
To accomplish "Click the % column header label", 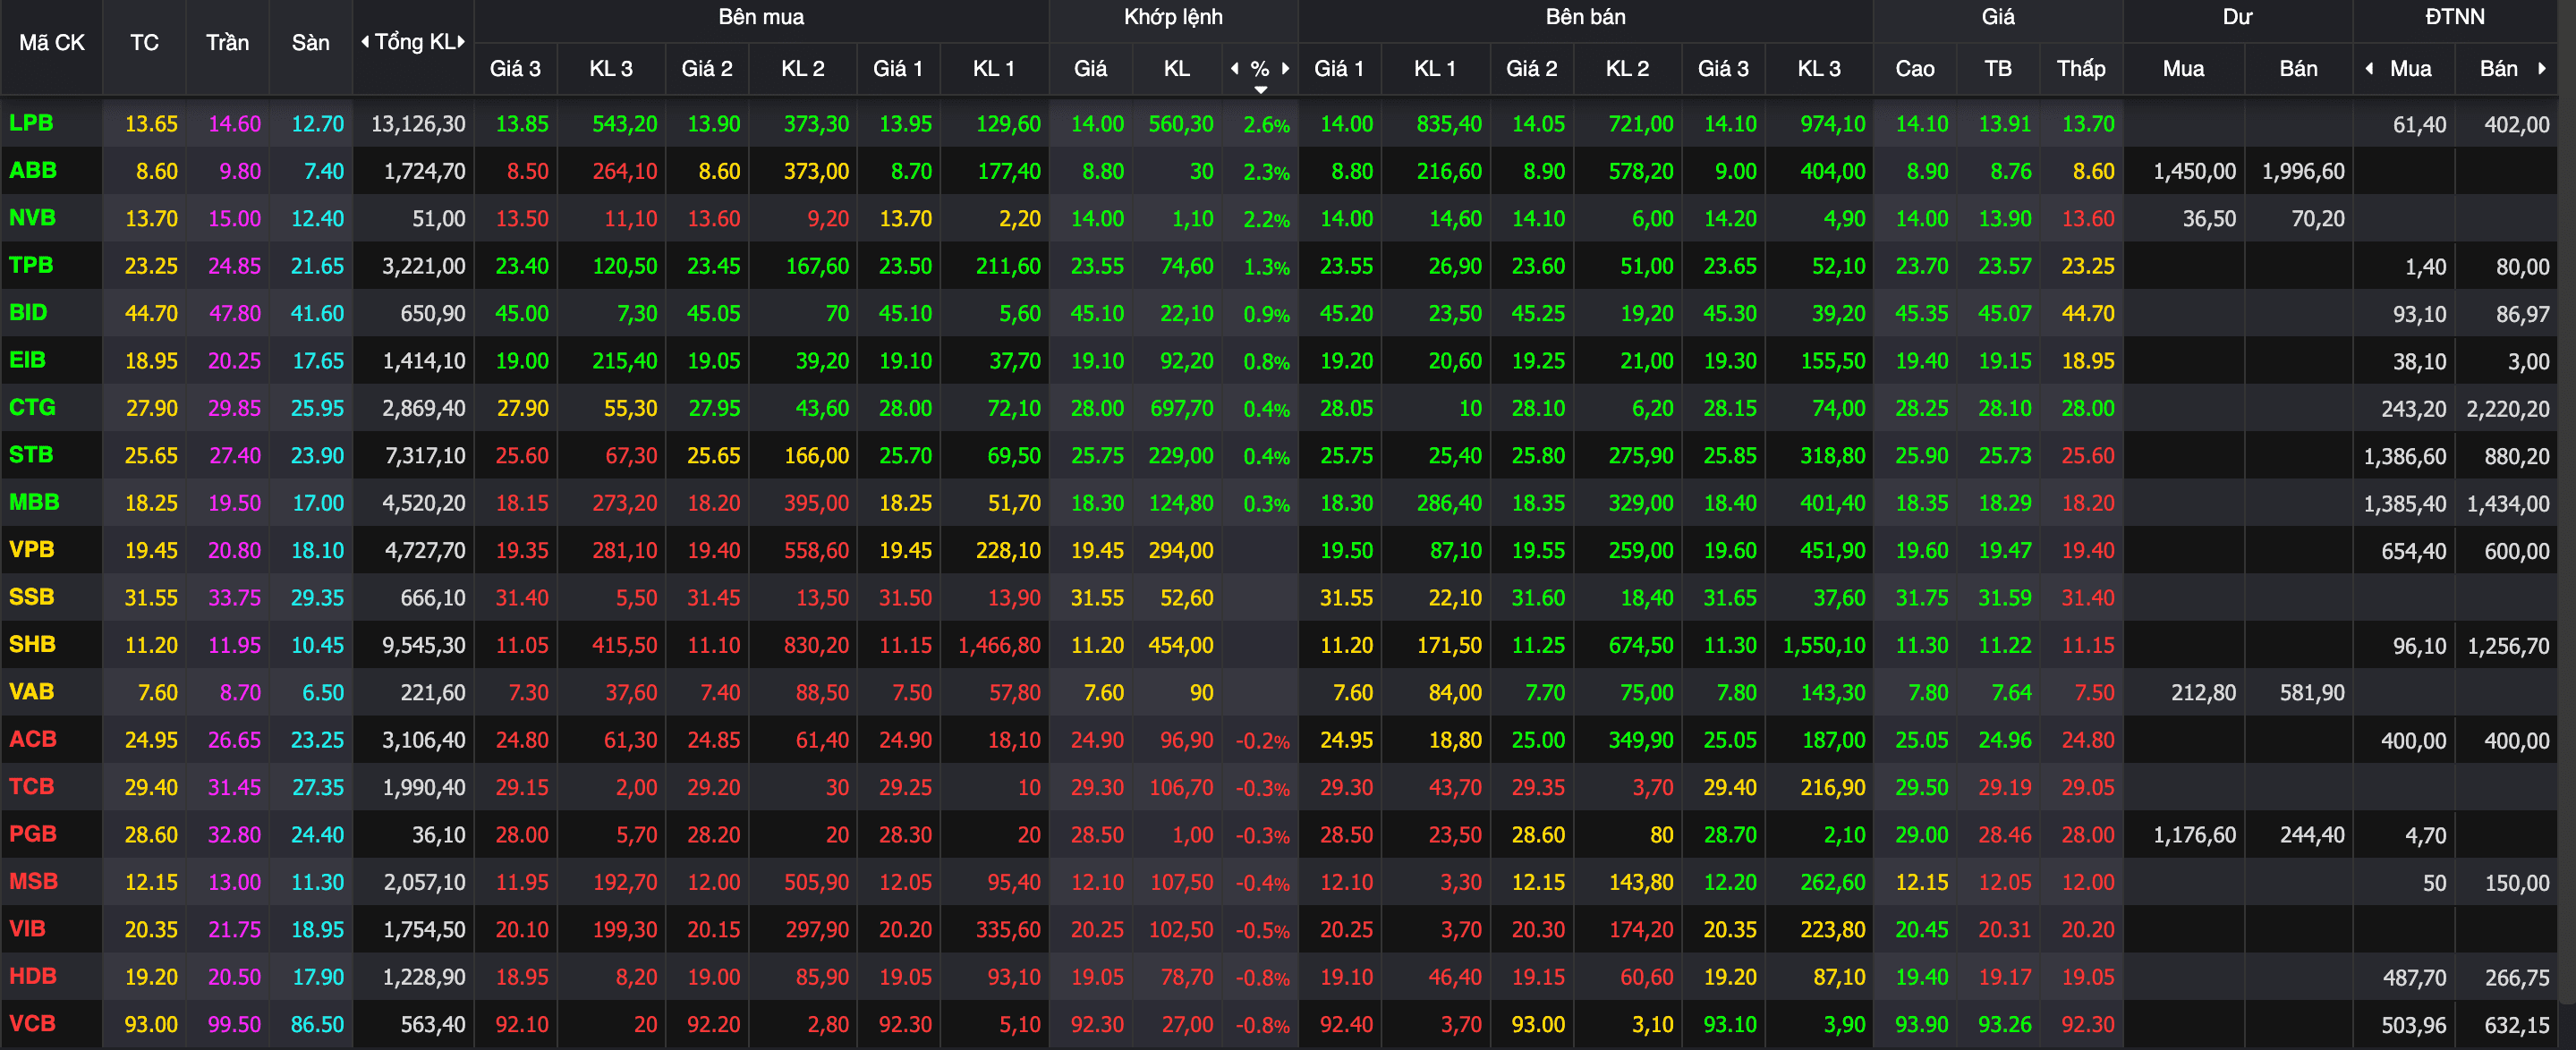I will (1260, 68).
